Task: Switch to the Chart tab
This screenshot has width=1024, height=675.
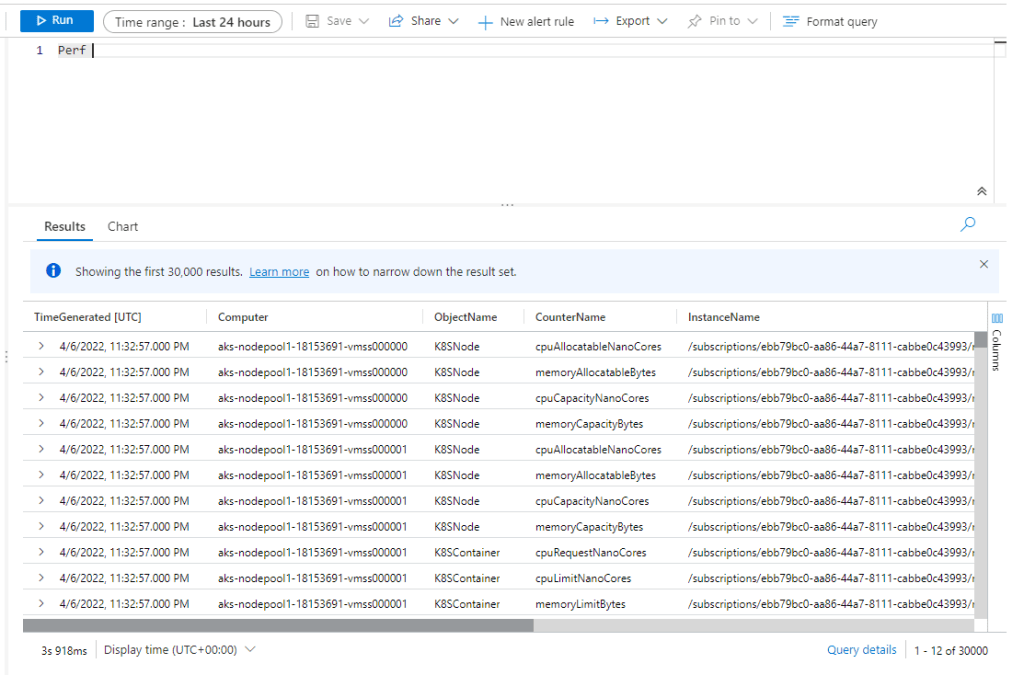Action: click(x=123, y=226)
